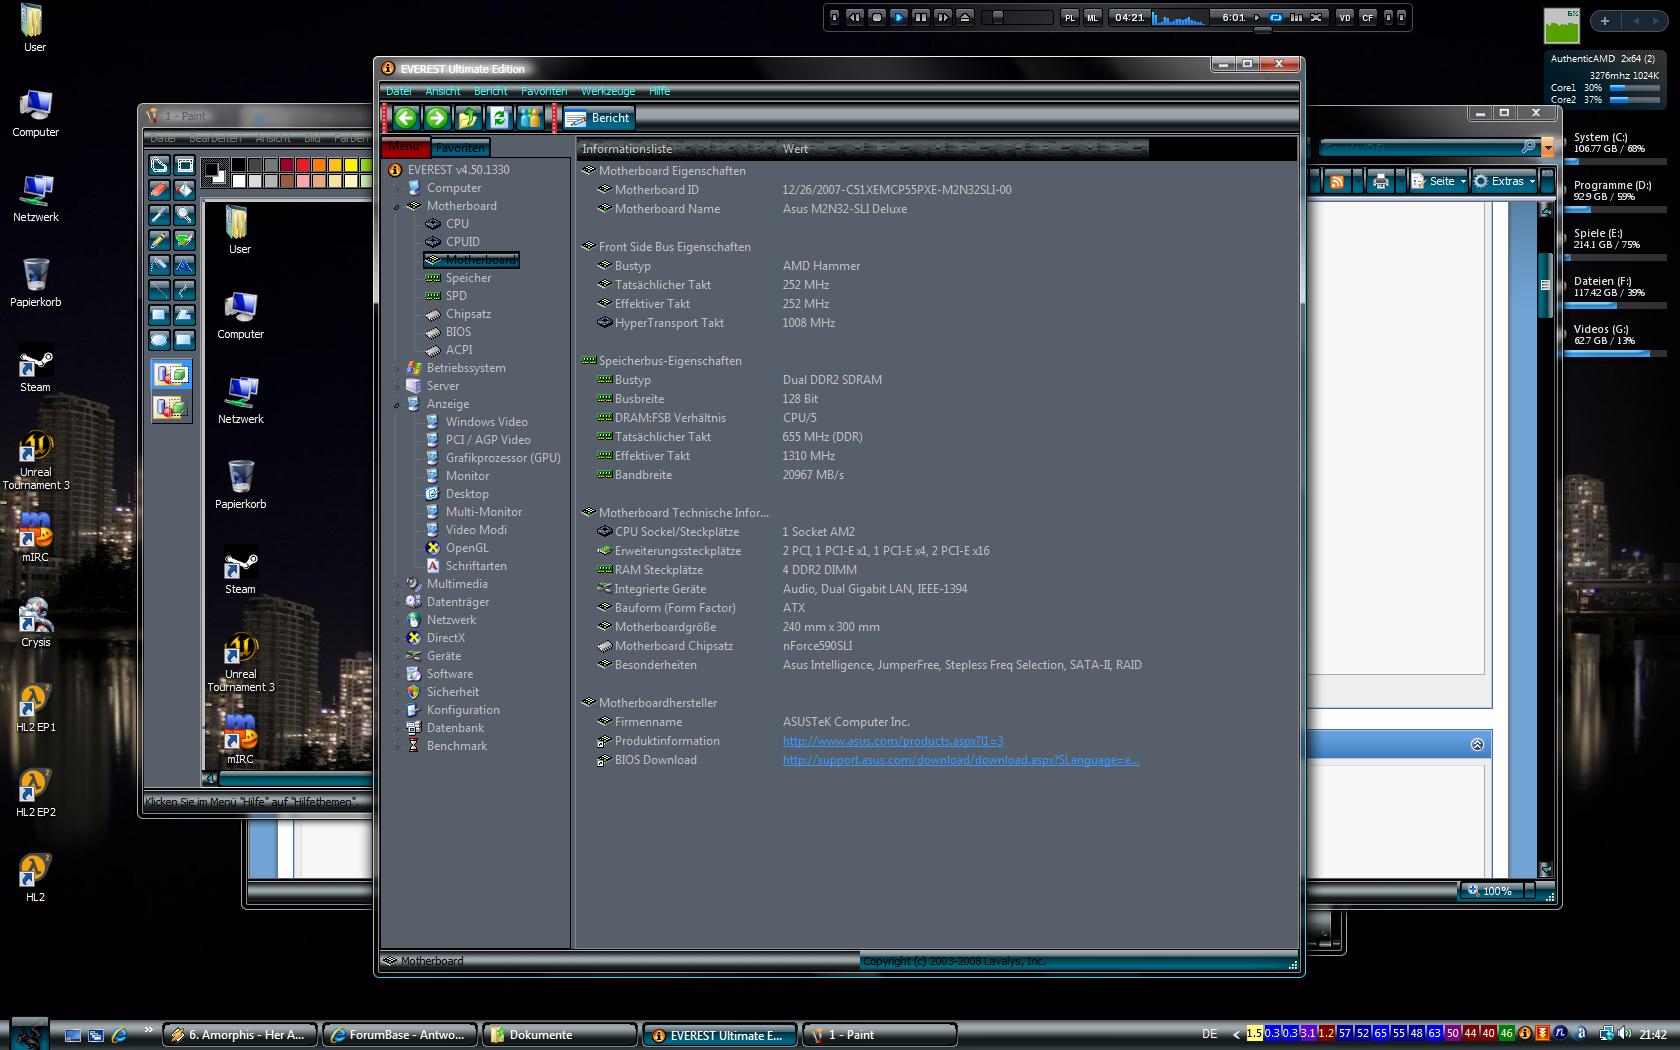Select the Text tool in Paint
The height and width of the screenshot is (1050, 1680).
(x=184, y=265)
